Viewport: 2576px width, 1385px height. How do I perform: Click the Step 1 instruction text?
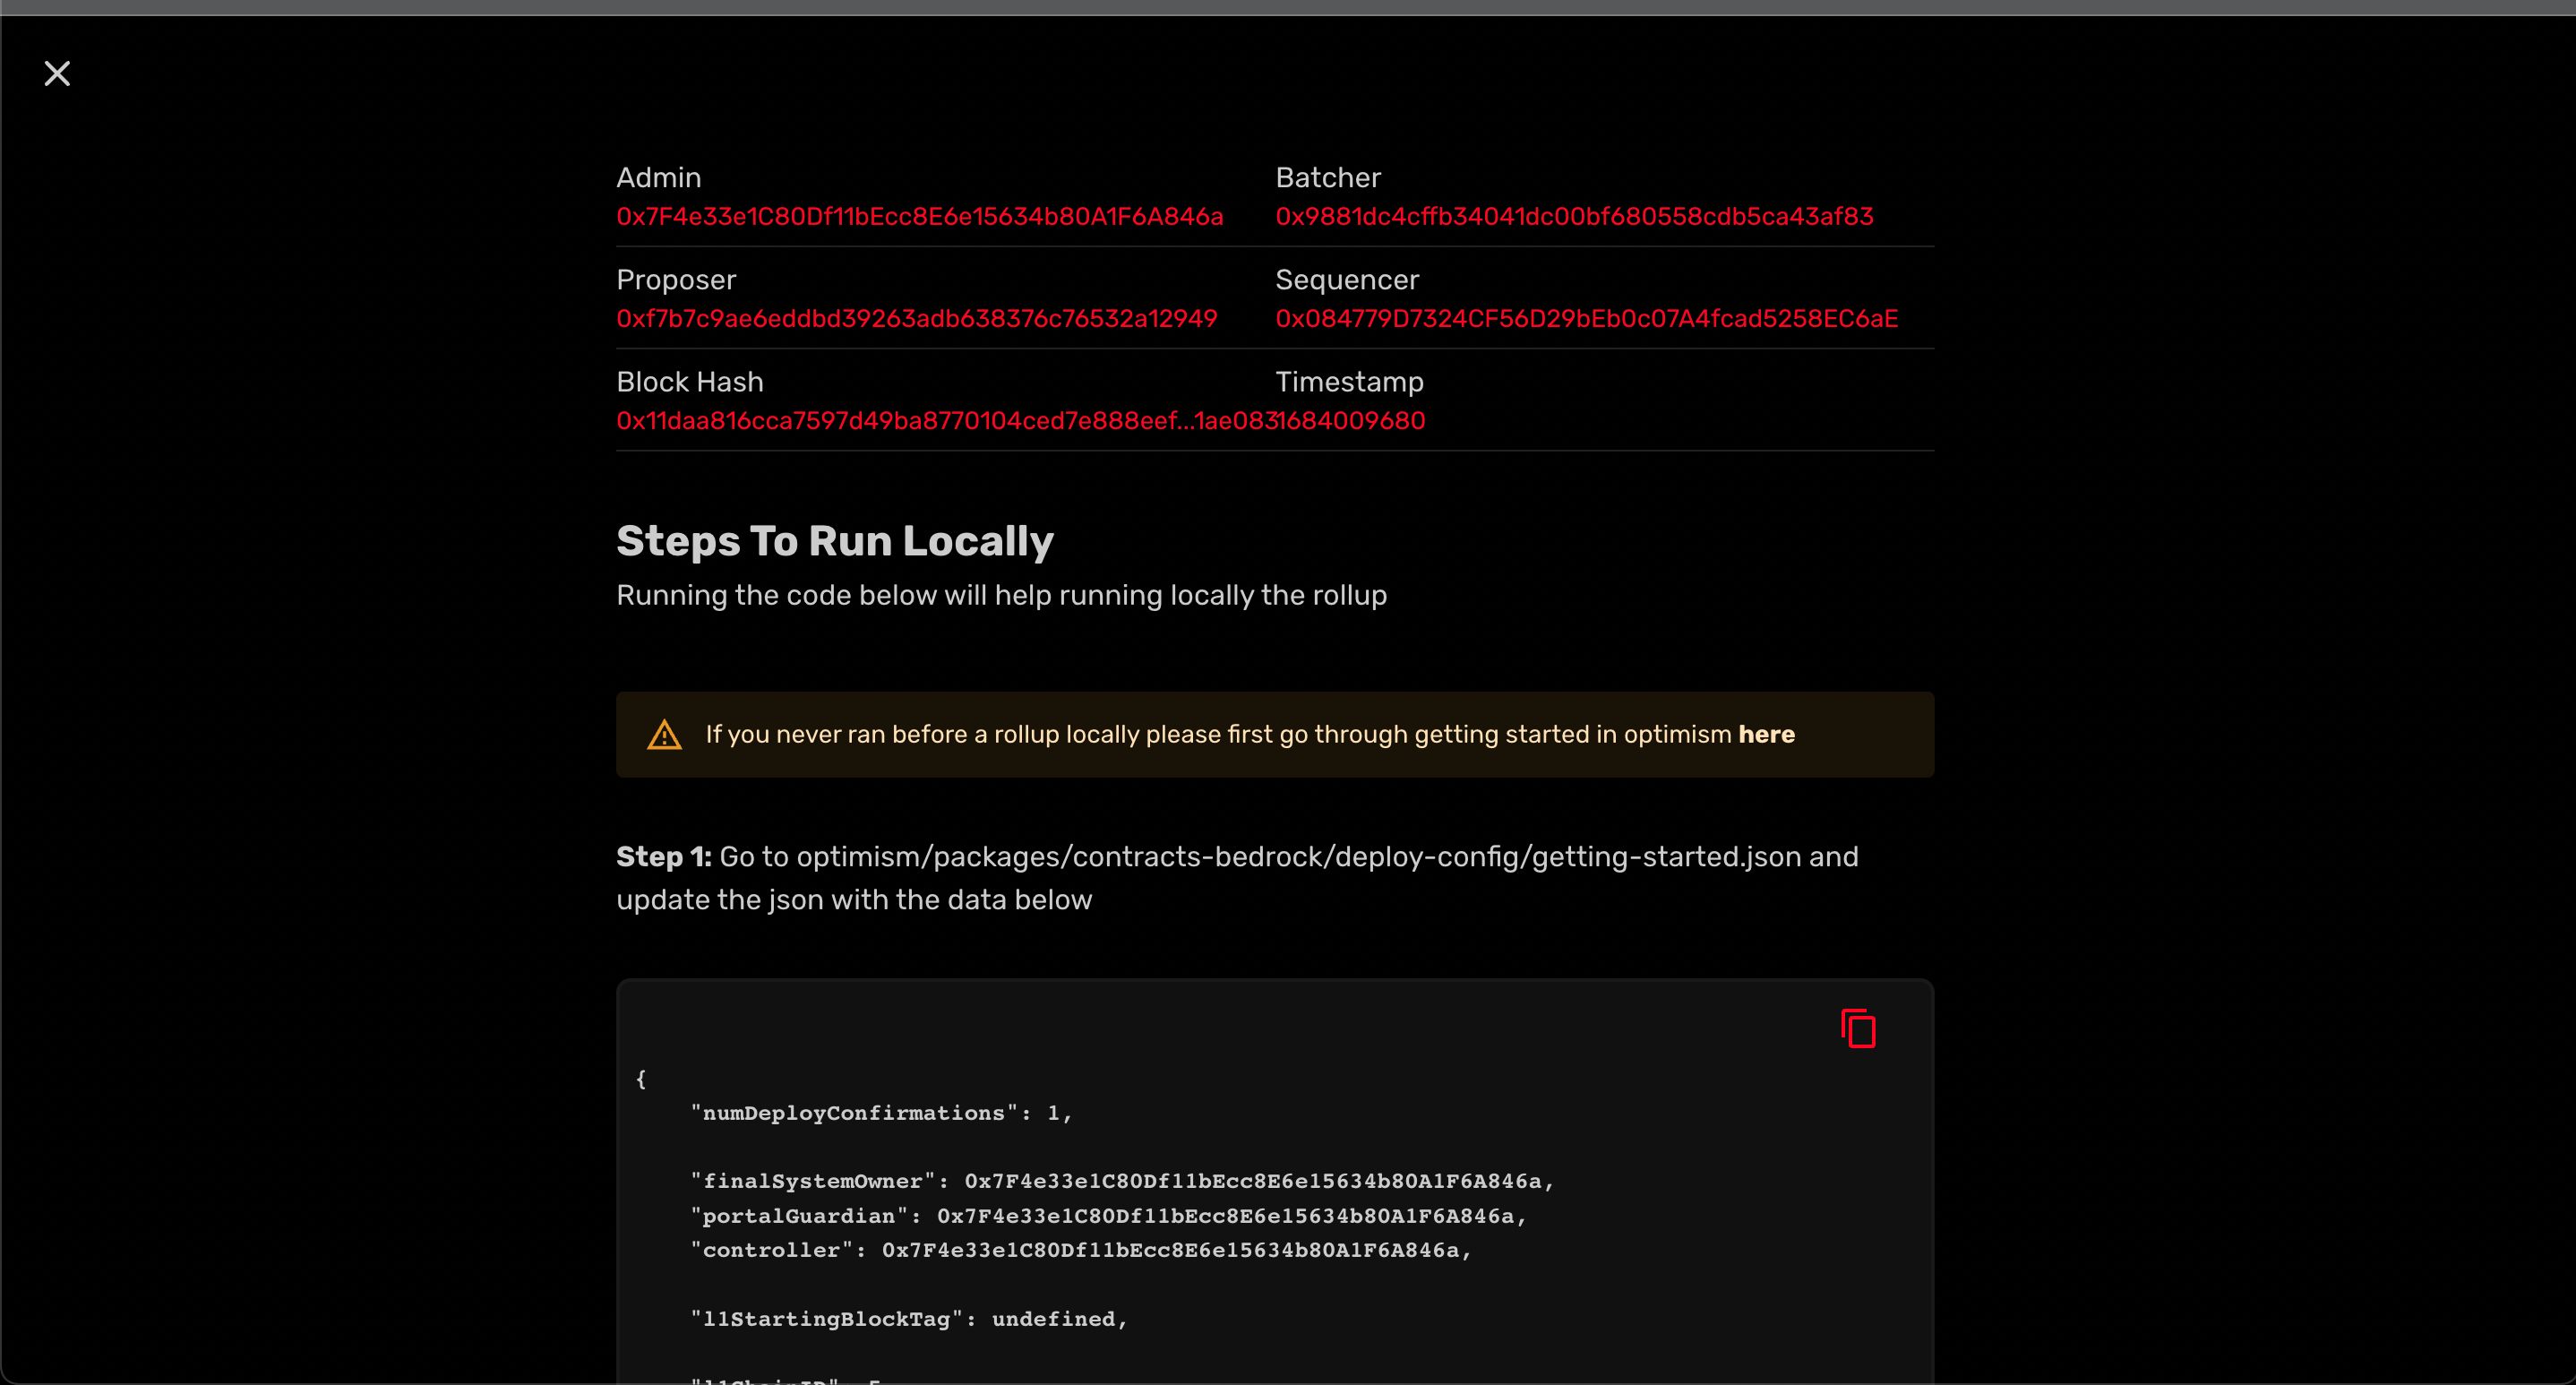pyautogui.click(x=1237, y=878)
